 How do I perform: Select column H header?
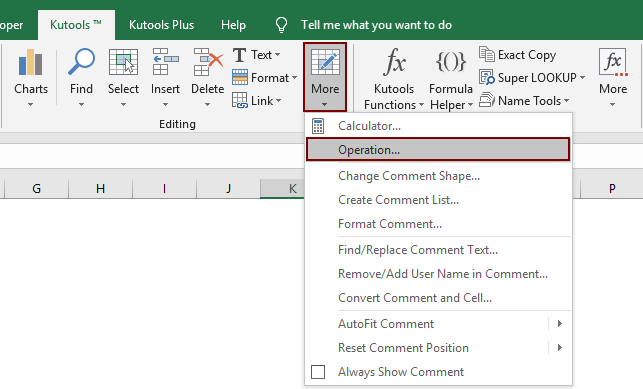[x=100, y=189]
